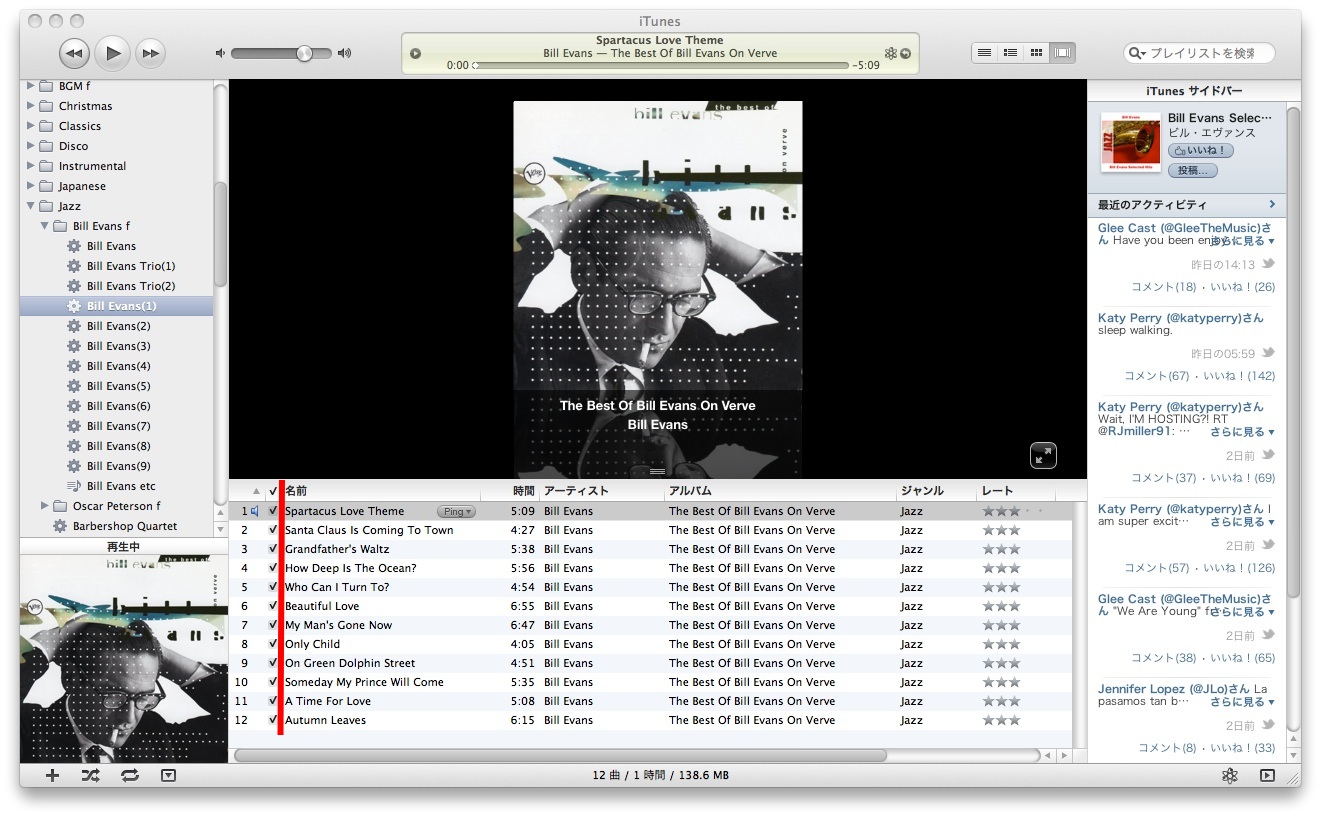Viewport: 1321px width, 817px height.
Task: Open Katy Perry sleep walking post author link
Action: click(1181, 318)
